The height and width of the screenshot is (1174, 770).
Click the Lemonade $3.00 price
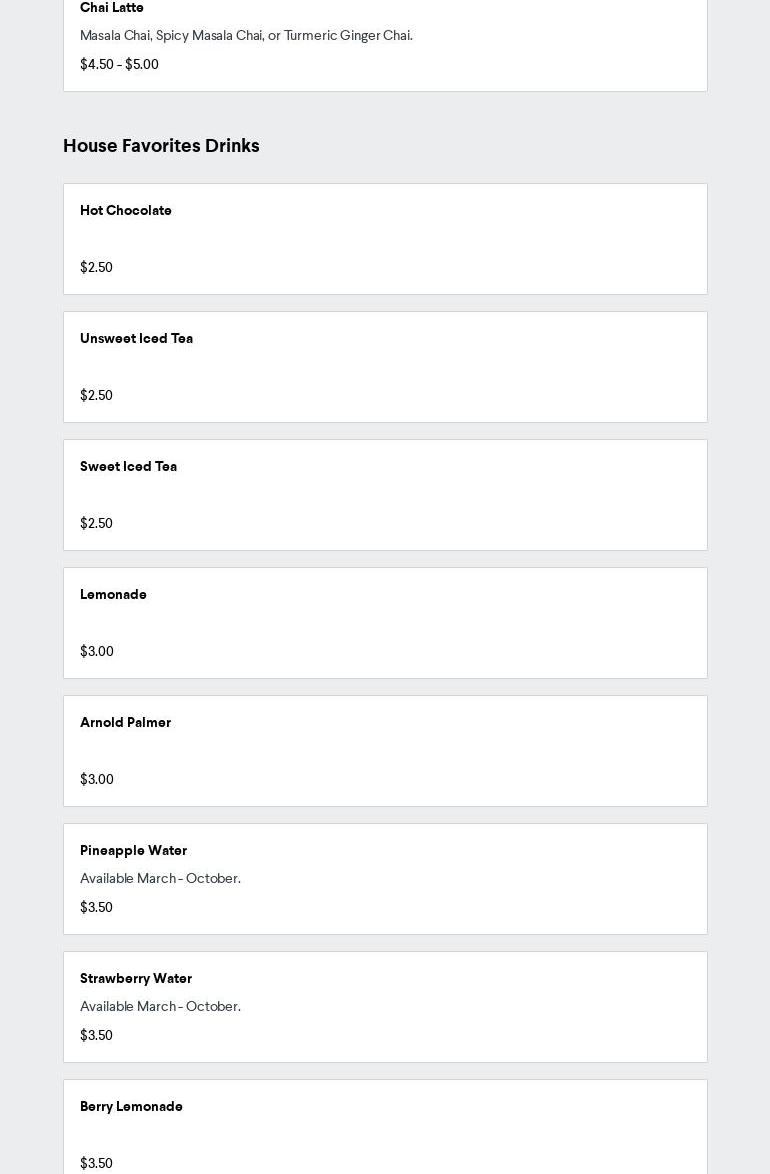(x=97, y=652)
